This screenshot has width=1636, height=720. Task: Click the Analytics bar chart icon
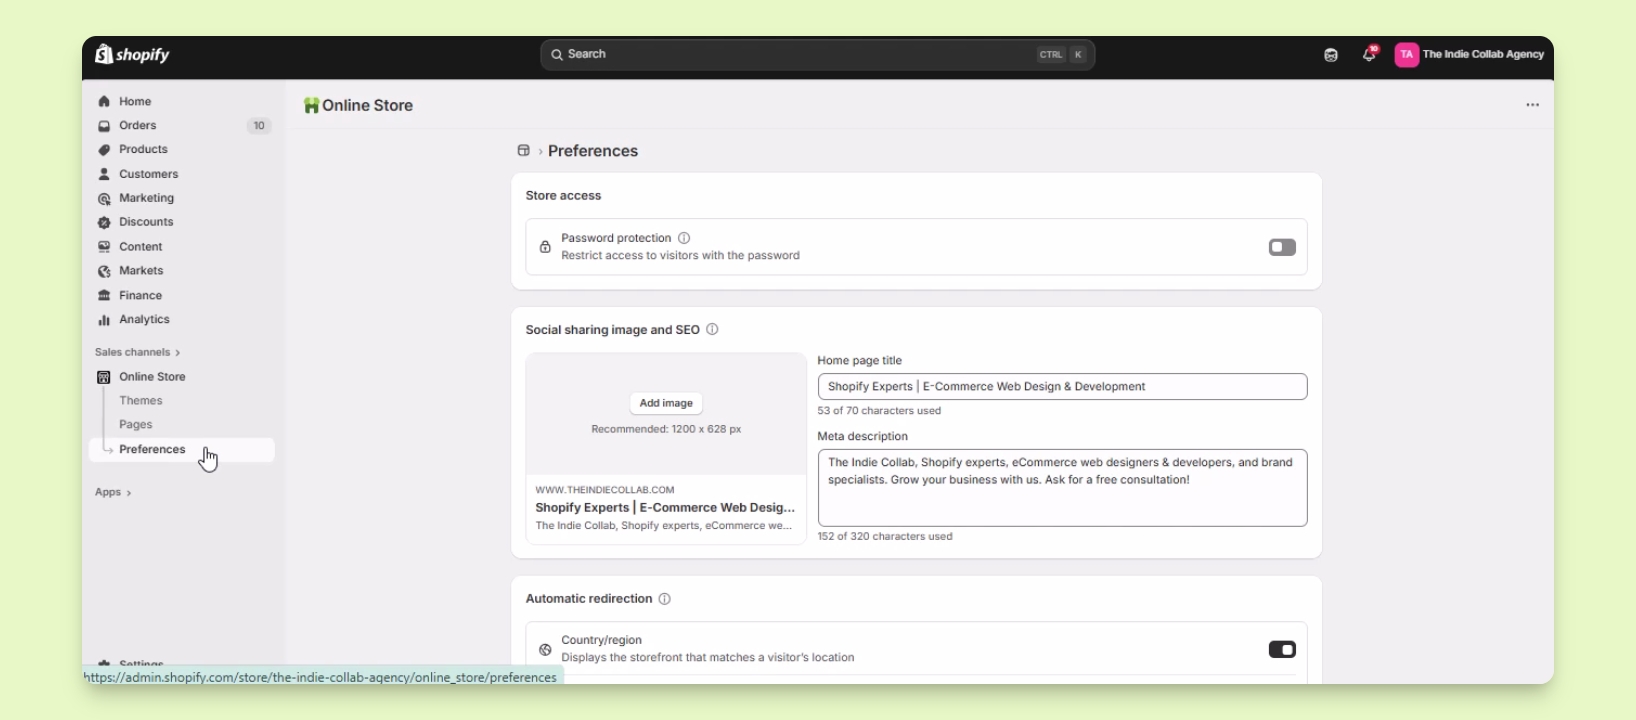[104, 320]
